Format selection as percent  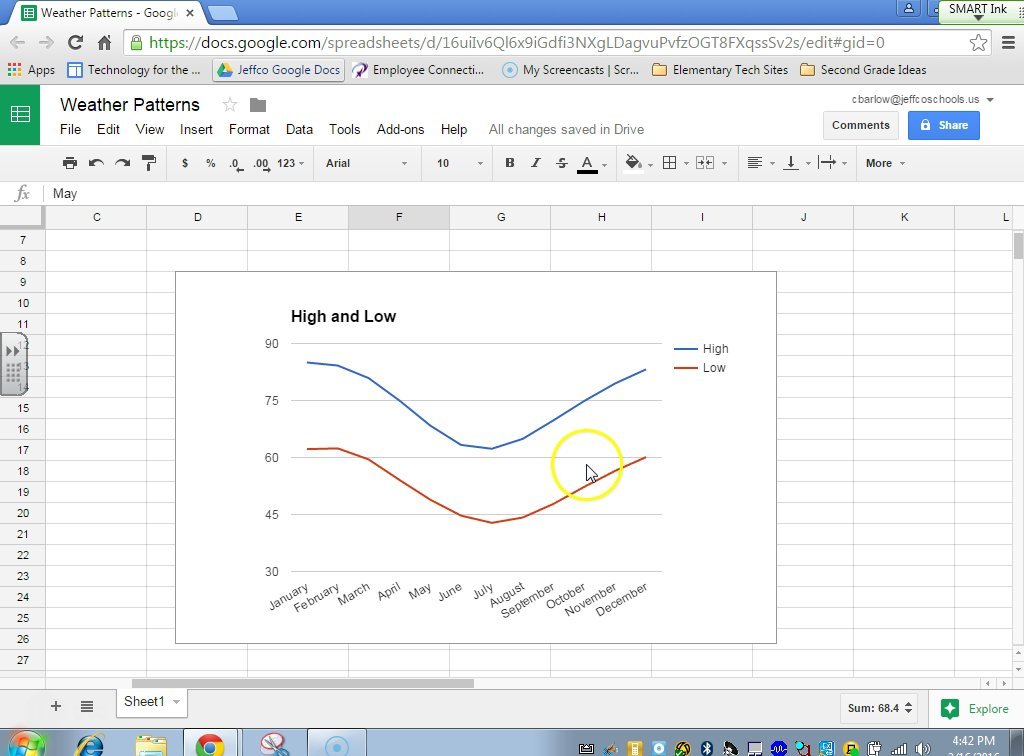point(212,162)
